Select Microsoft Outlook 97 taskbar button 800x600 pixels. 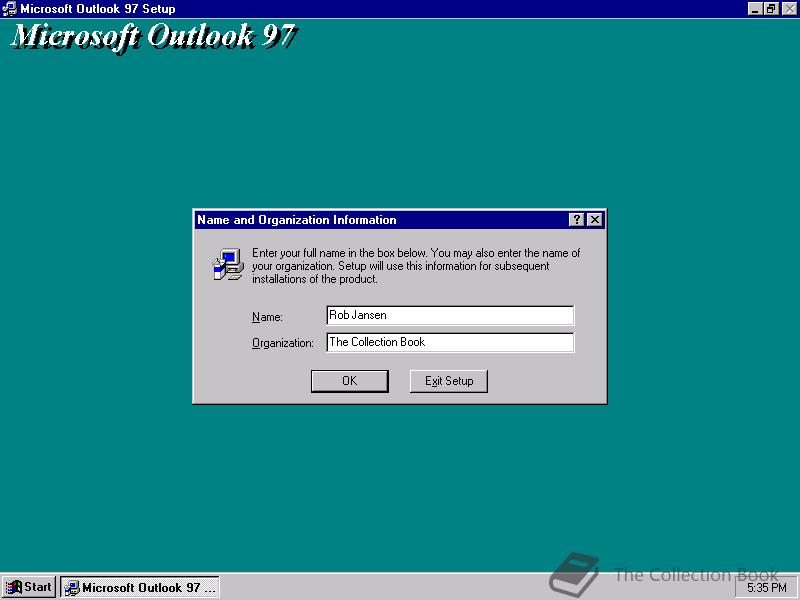pos(140,587)
